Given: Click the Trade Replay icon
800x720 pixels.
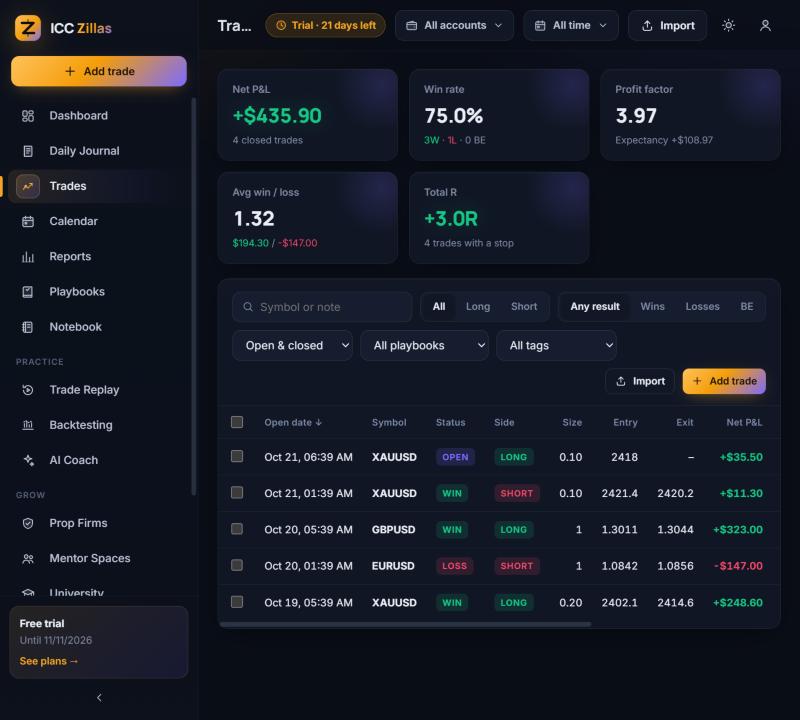Looking at the screenshot, I should coord(28,390).
